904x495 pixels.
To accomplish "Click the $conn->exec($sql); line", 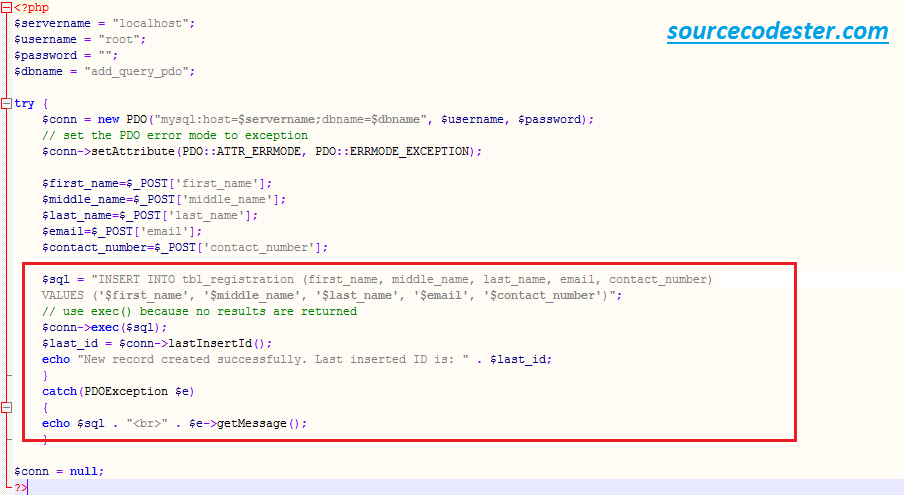I will coord(104,327).
